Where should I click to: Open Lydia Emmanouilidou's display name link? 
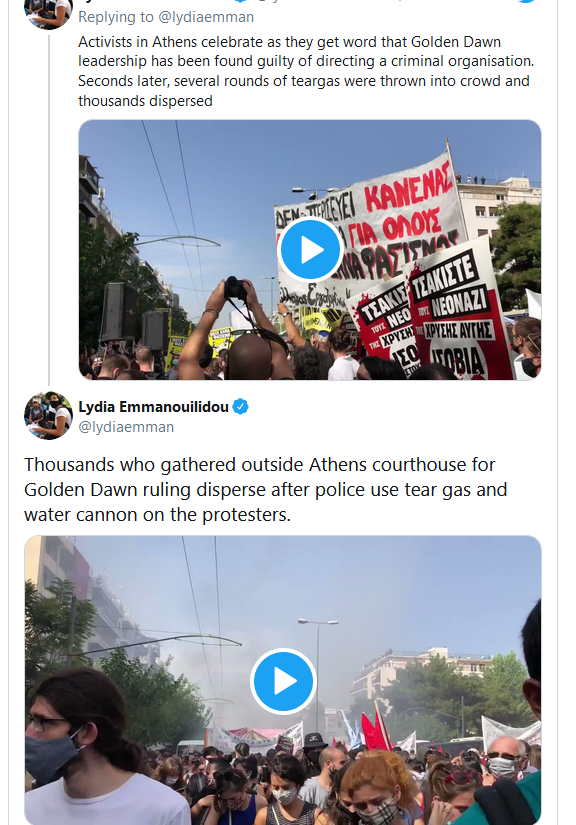point(153,407)
